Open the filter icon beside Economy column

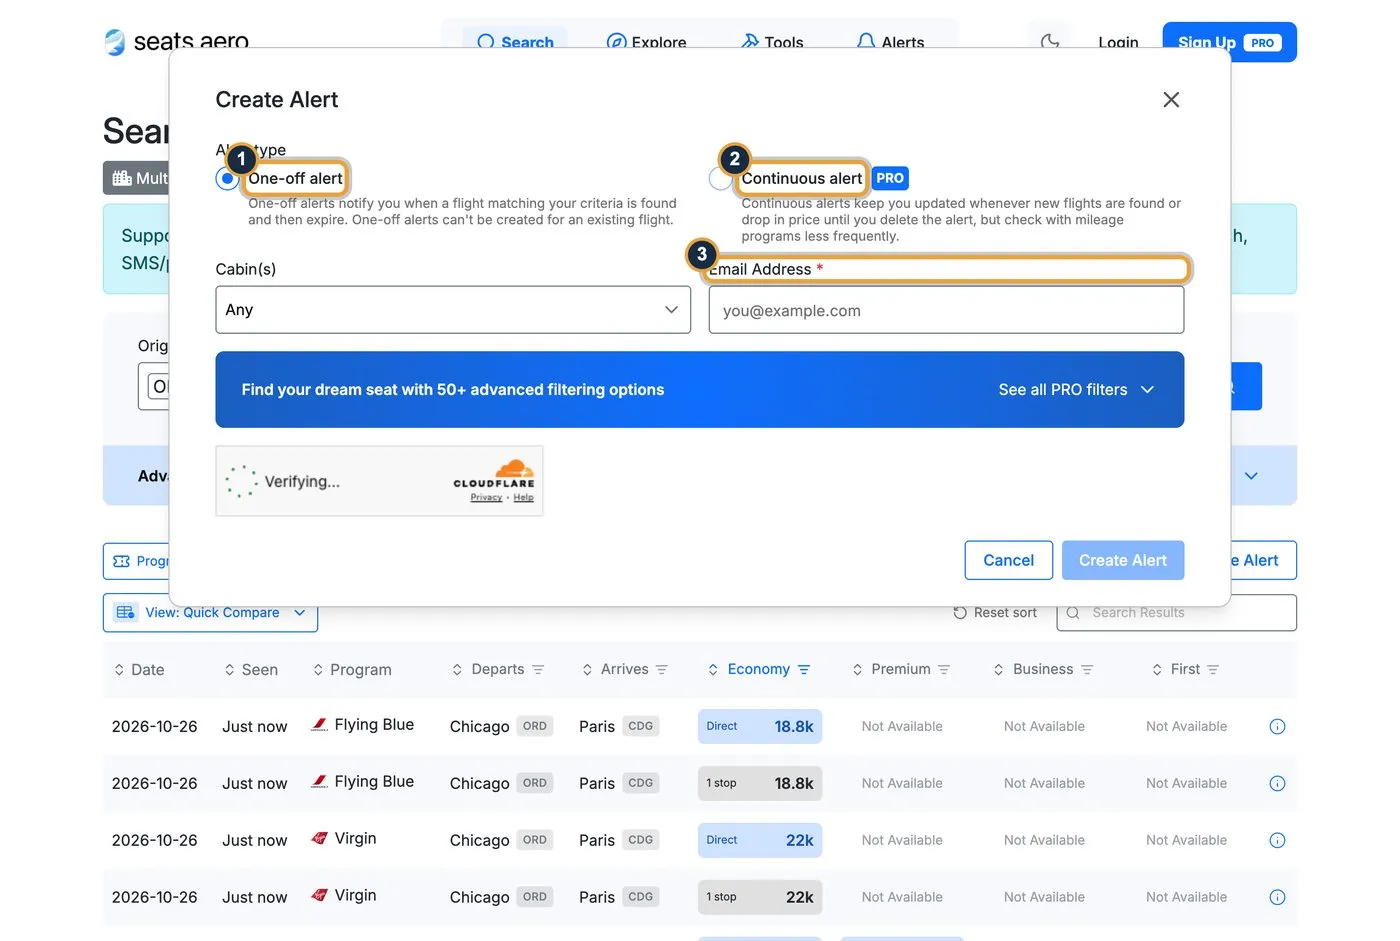804,670
